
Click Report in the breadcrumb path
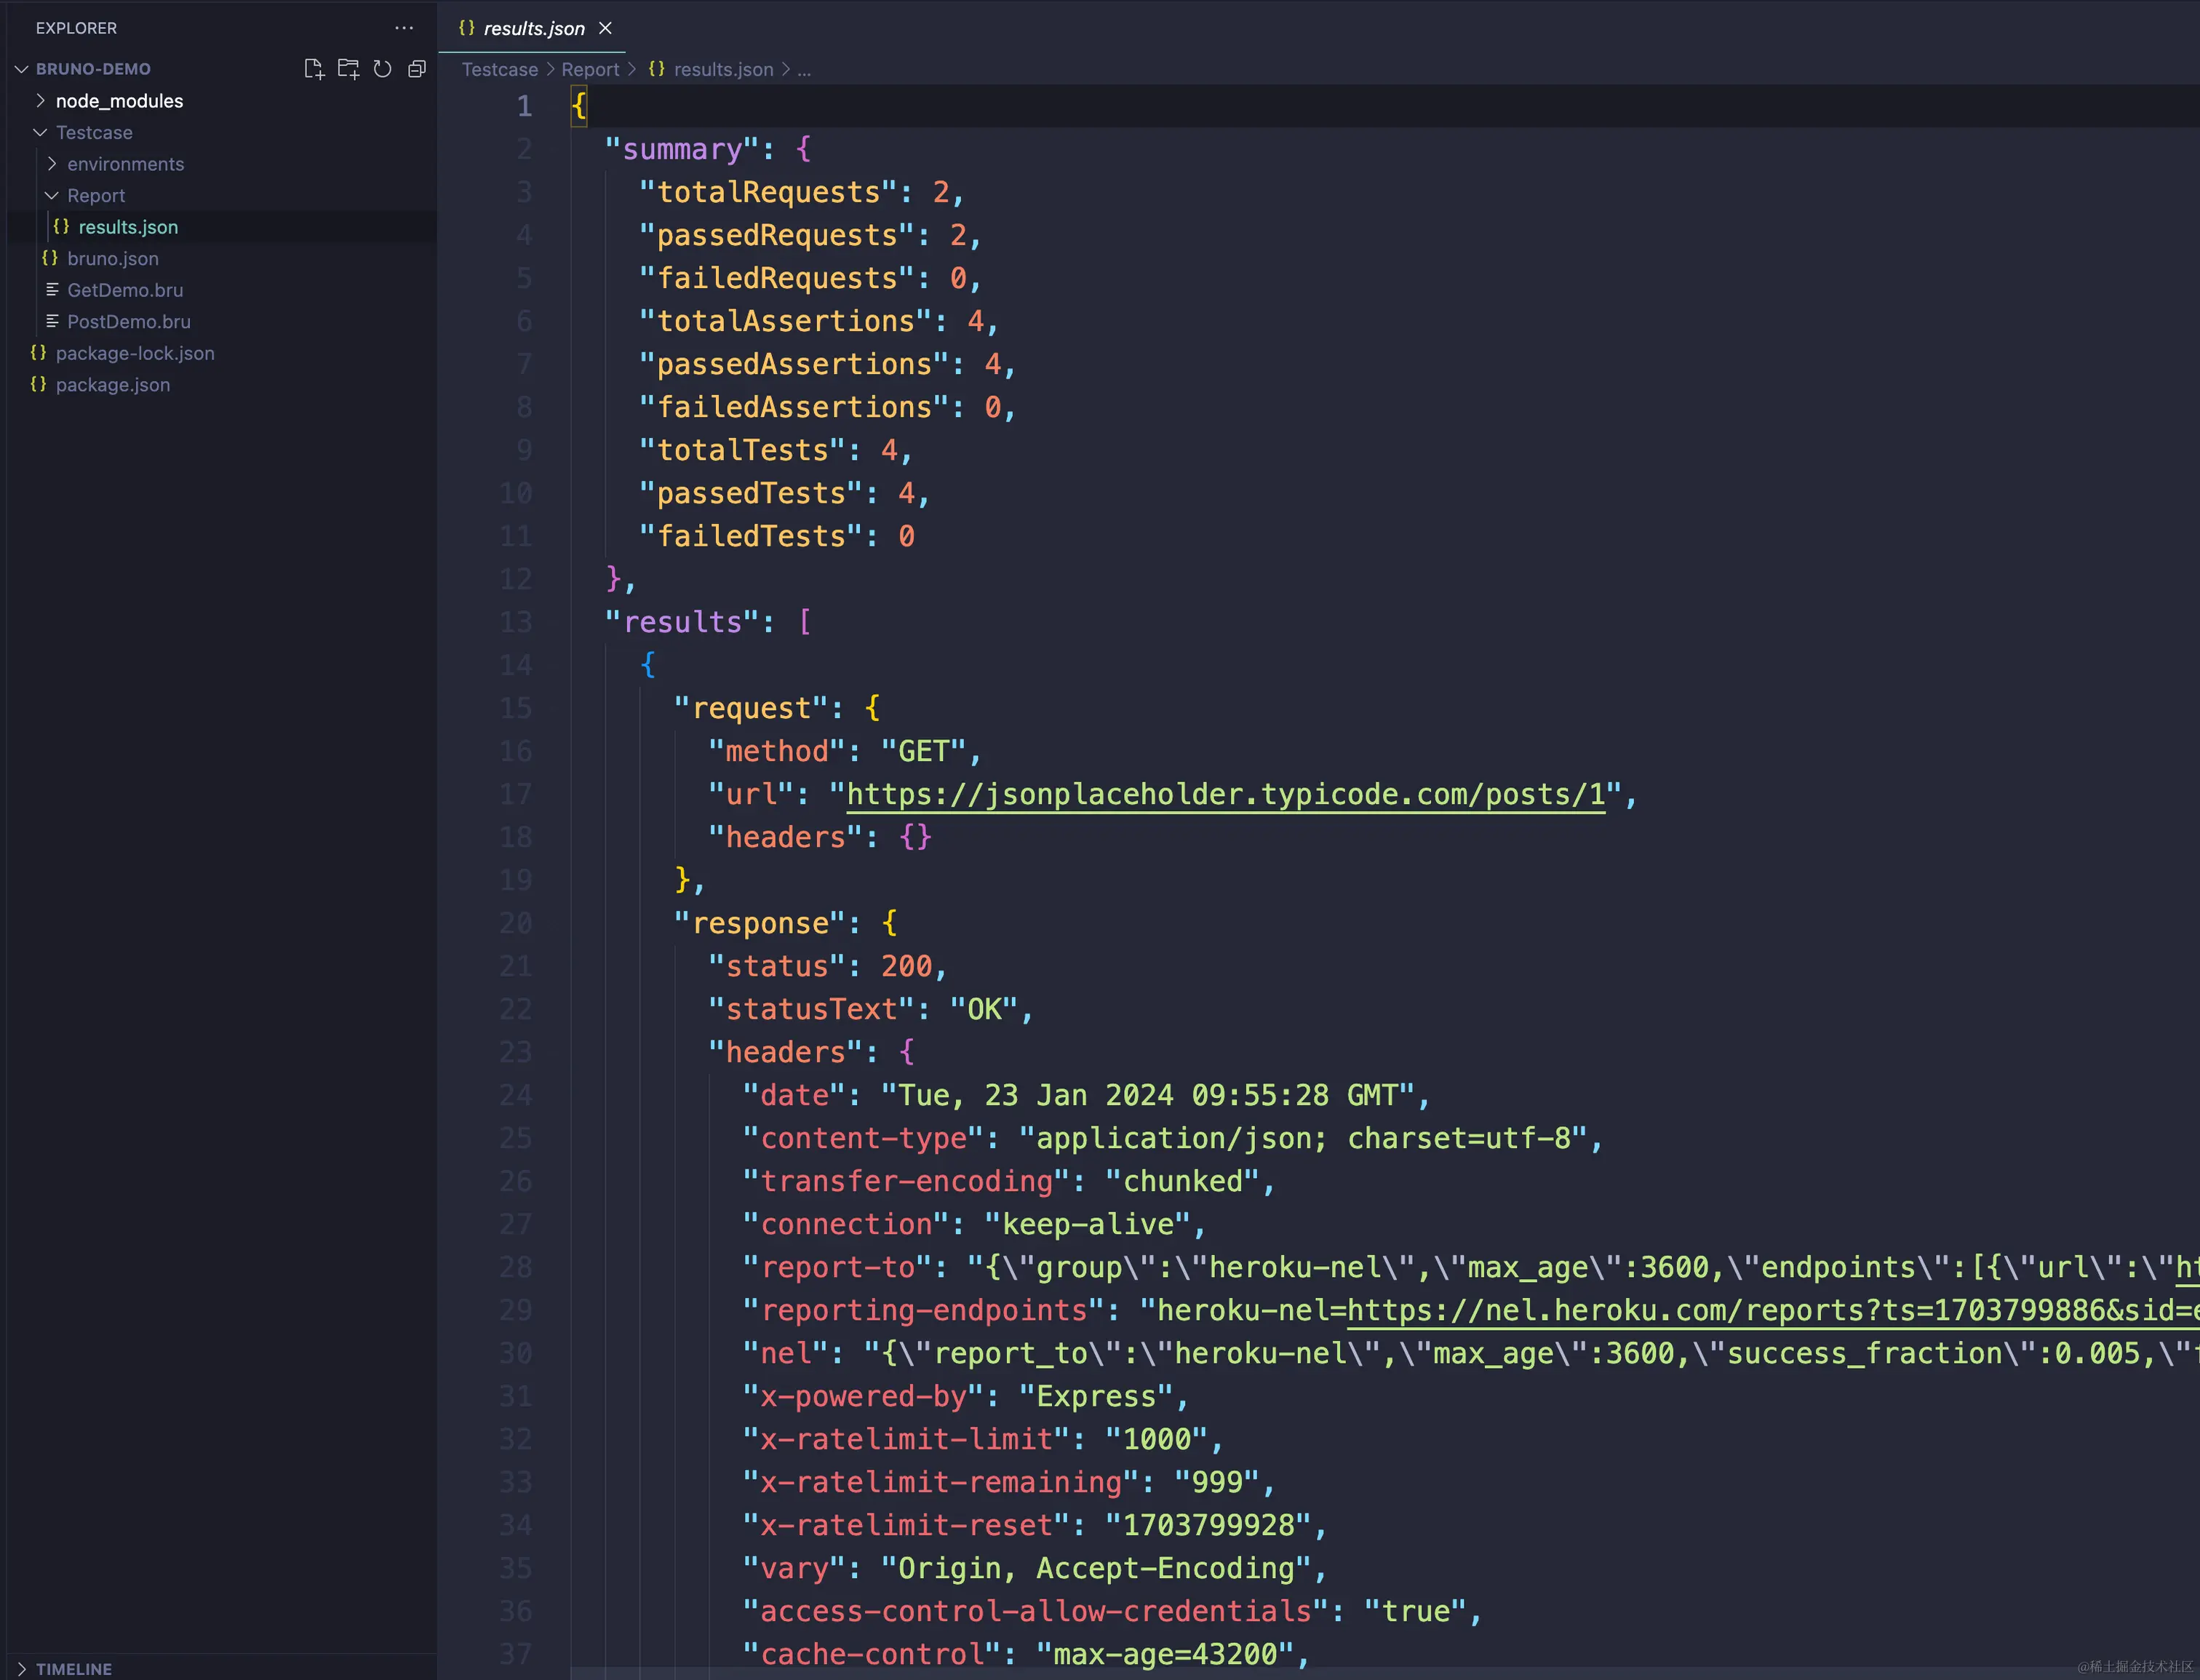(x=590, y=69)
